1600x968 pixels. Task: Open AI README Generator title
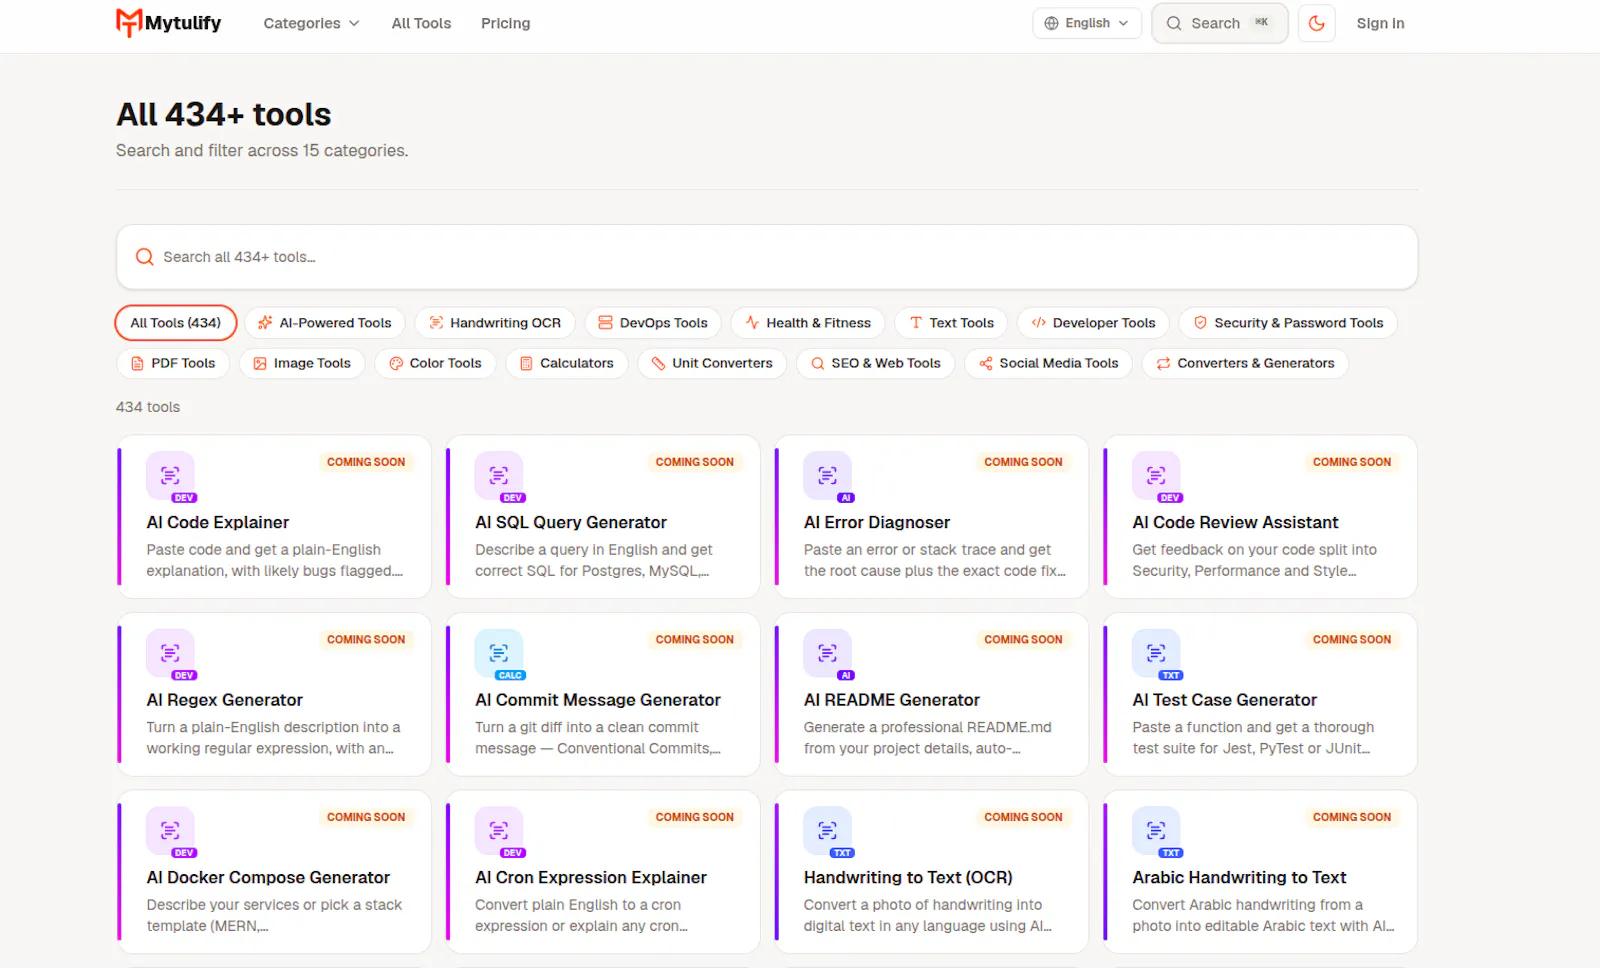pyautogui.click(x=892, y=700)
